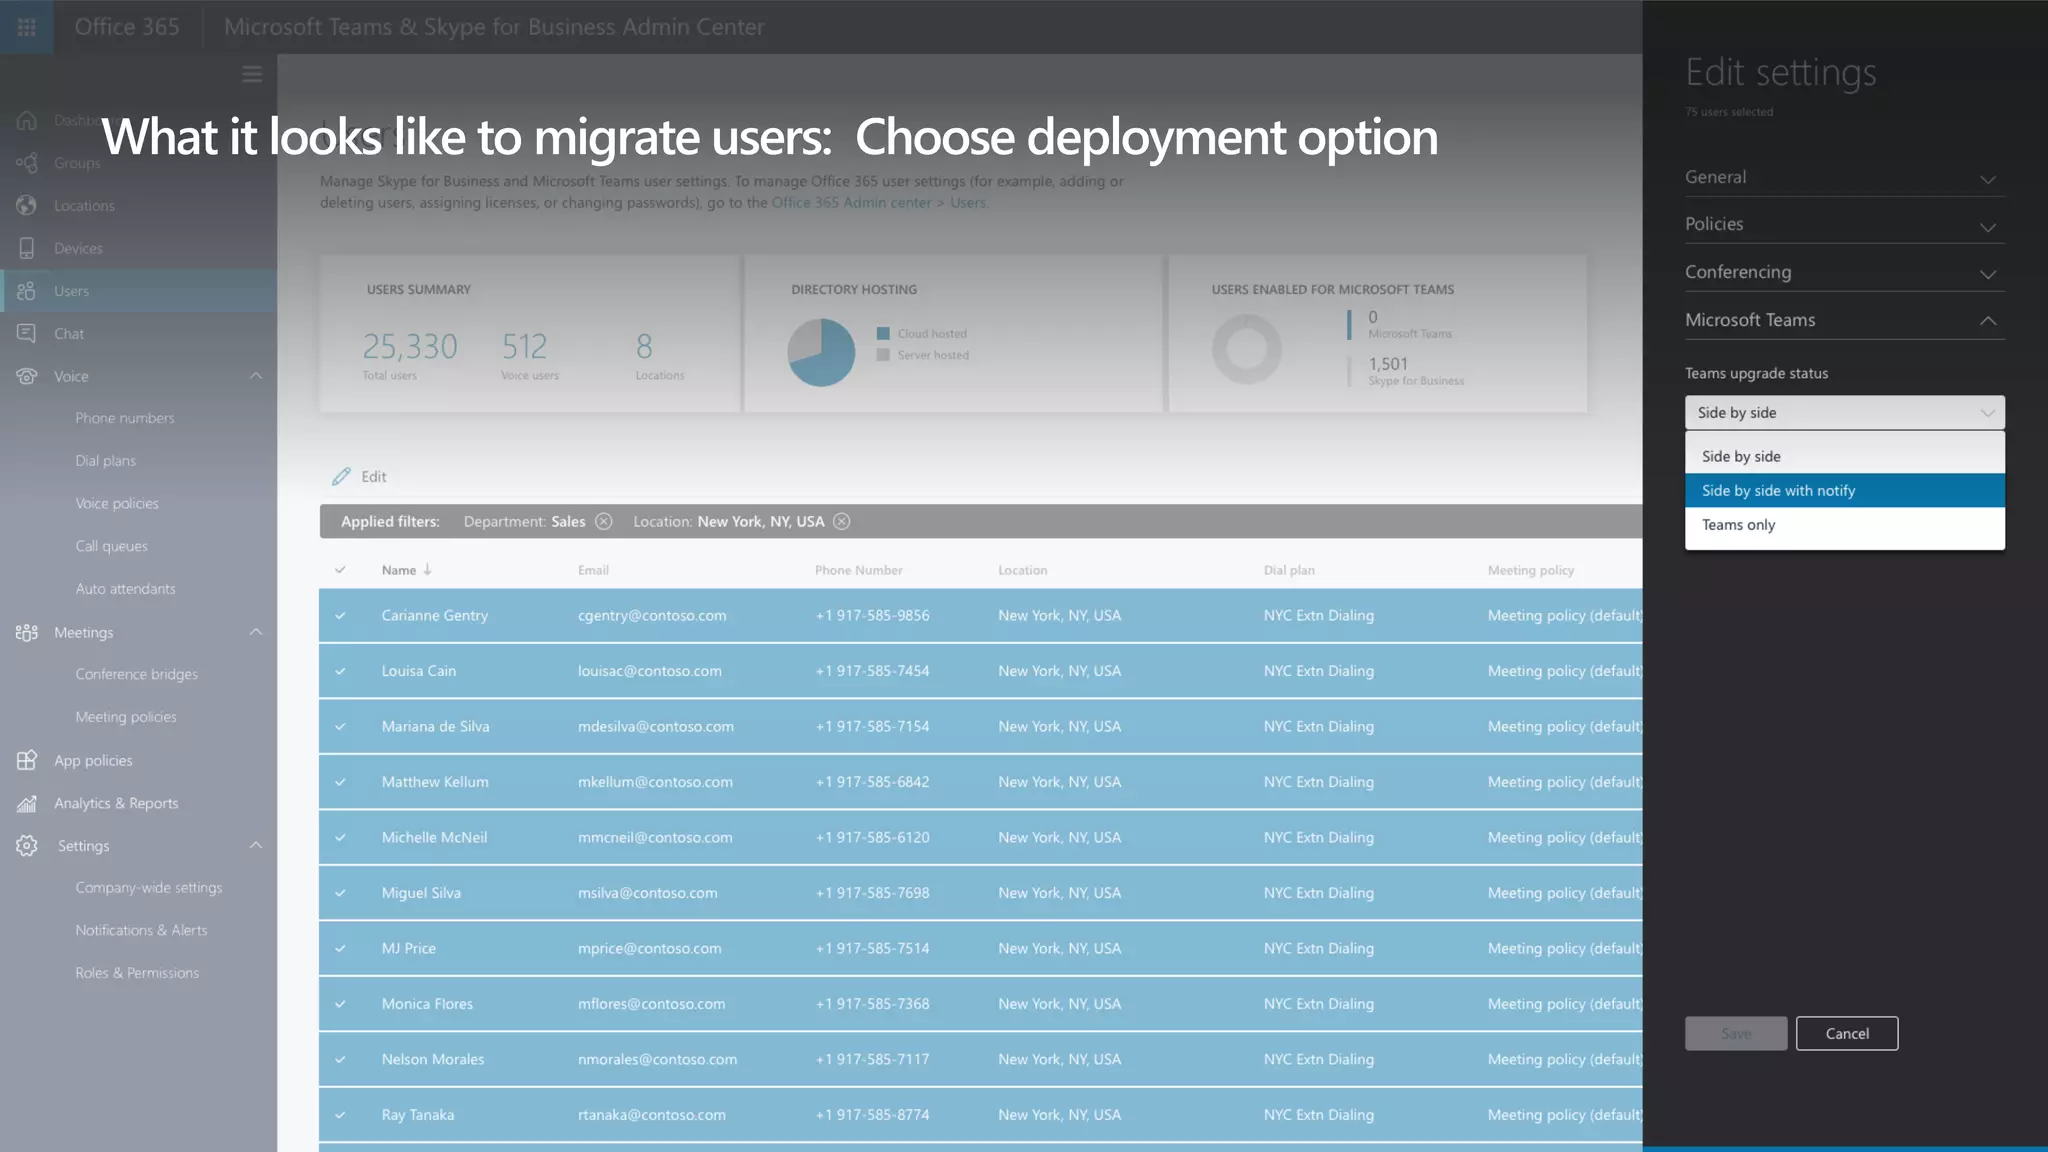Click the Edit pencil icon
This screenshot has height=1152, width=2048.
[341, 477]
